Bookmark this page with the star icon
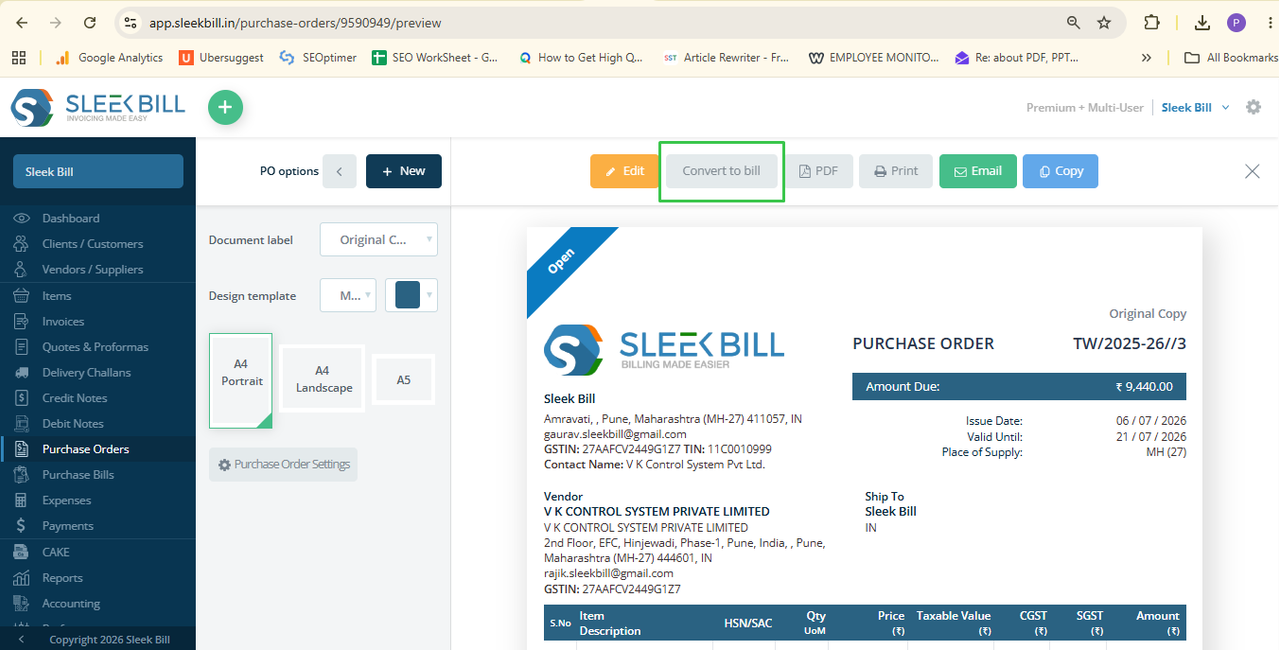Image resolution: width=1279 pixels, height=650 pixels. [x=1104, y=22]
